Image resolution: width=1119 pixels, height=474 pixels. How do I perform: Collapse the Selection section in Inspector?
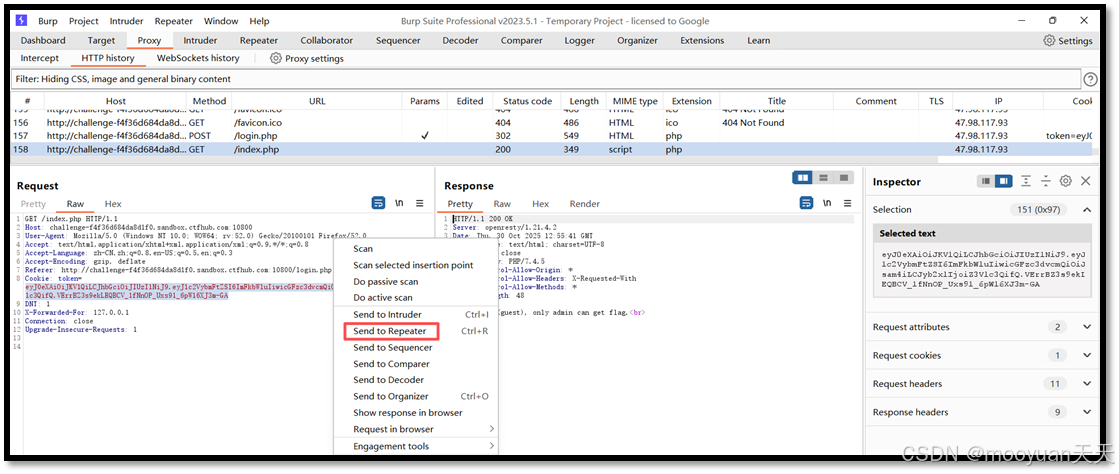point(1087,210)
